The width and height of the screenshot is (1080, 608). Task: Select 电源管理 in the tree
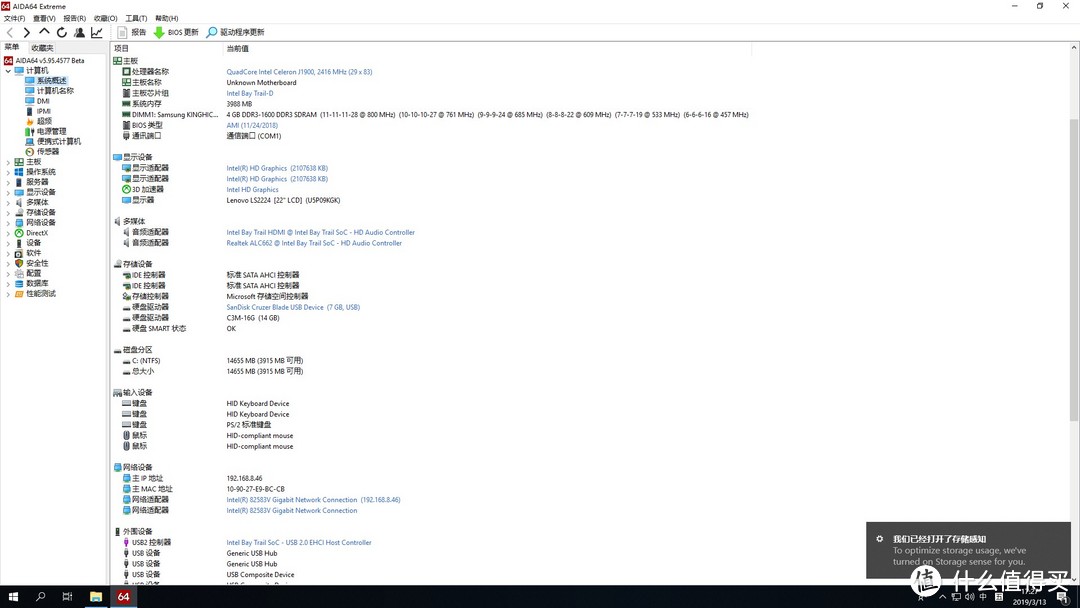tap(51, 132)
